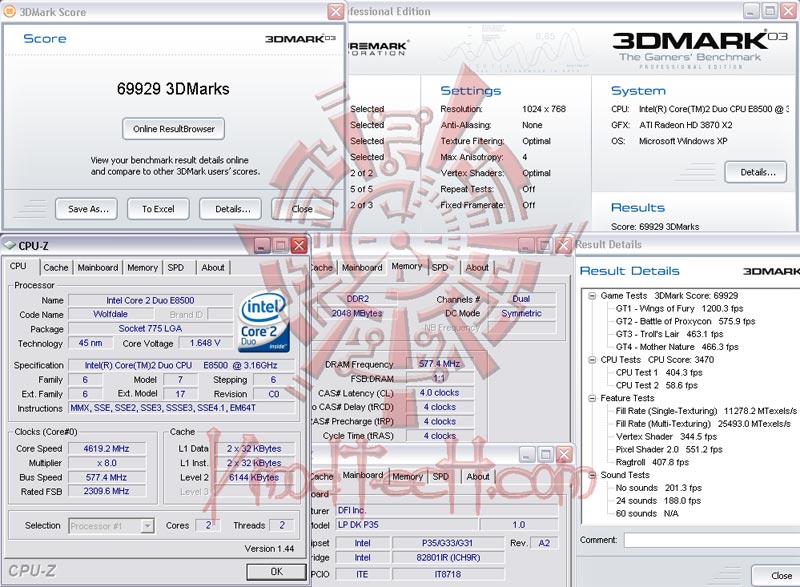Close the front CPU-Z window with X
The height and width of the screenshot is (587, 800).
click(x=299, y=246)
